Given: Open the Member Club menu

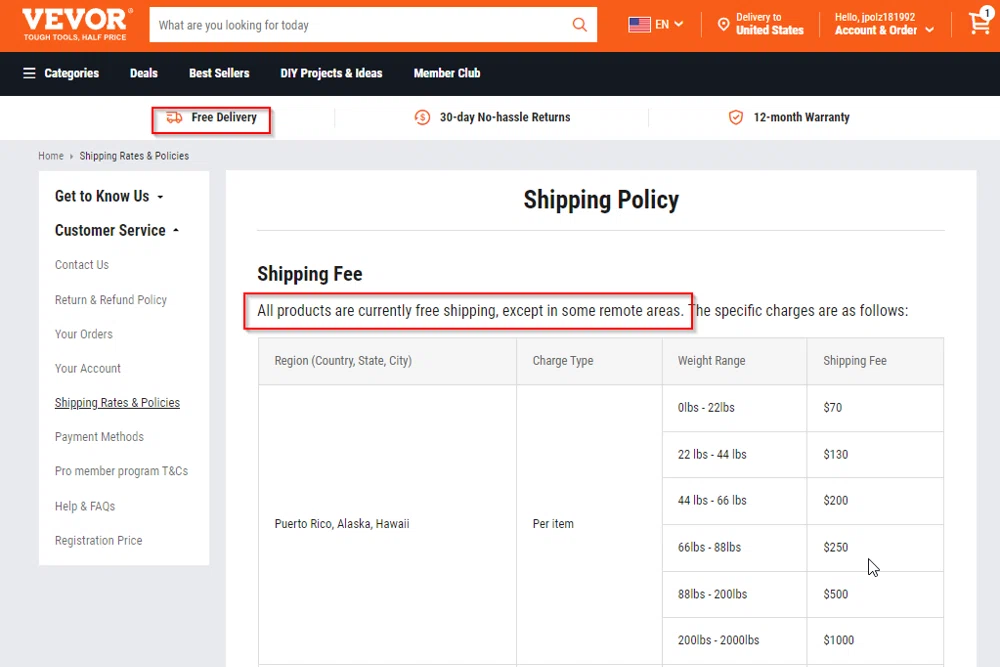Looking at the screenshot, I should coord(446,73).
